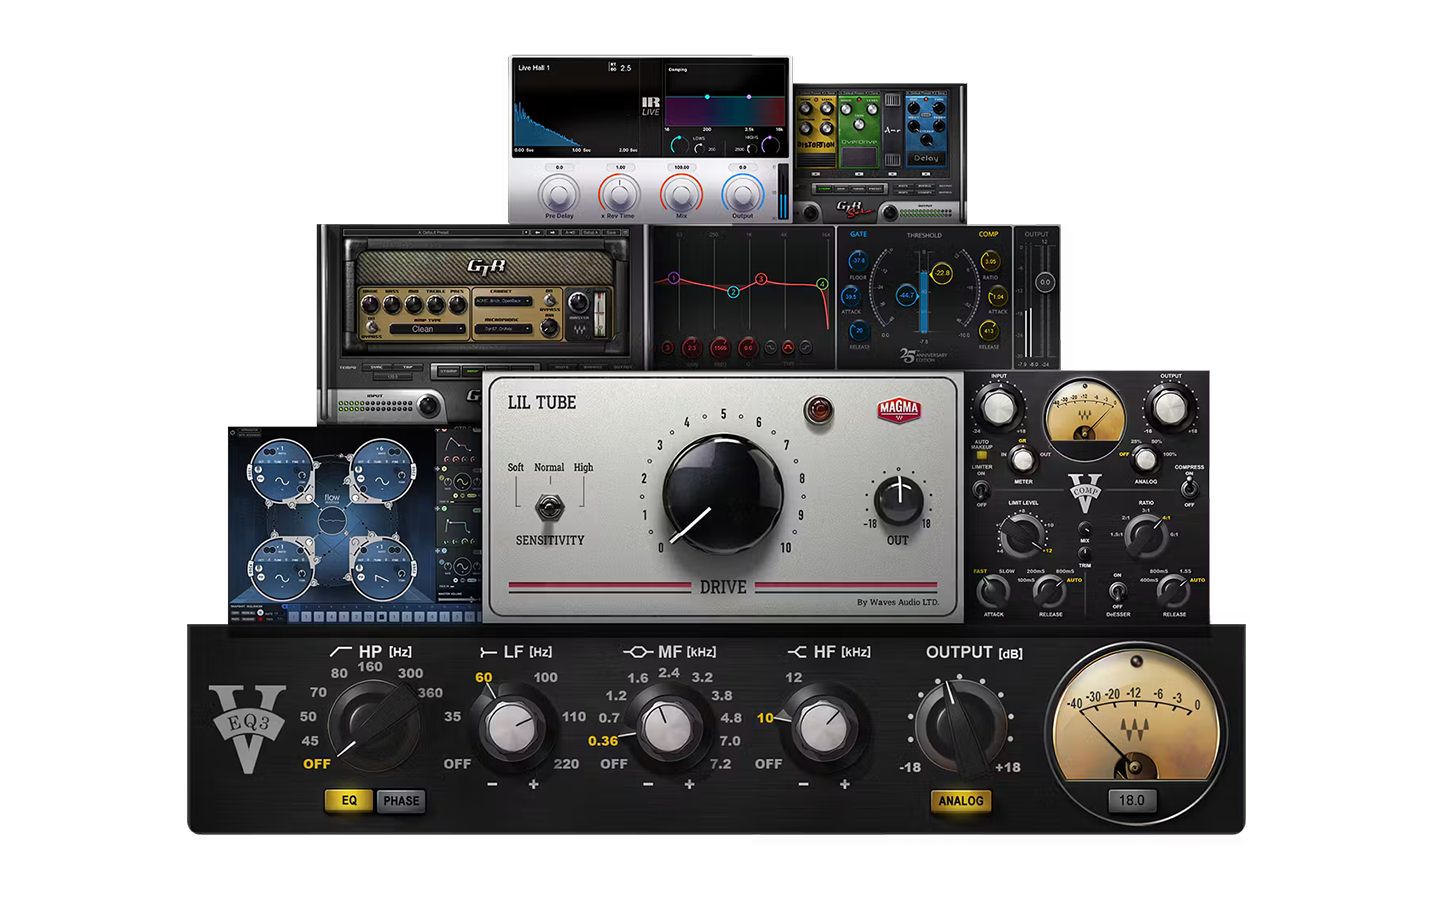Click the Limit Level knob on V-Comp

click(1022, 536)
